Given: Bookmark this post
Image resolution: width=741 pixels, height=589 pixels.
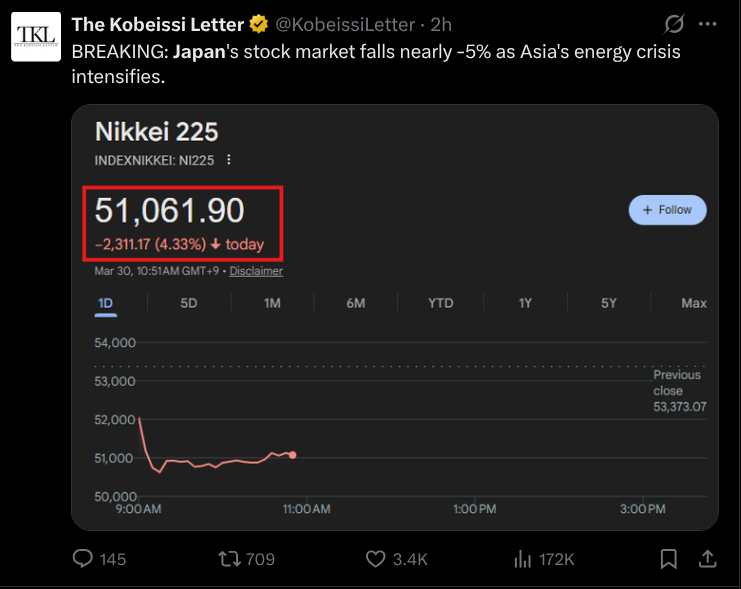Looking at the screenshot, I should [669, 559].
